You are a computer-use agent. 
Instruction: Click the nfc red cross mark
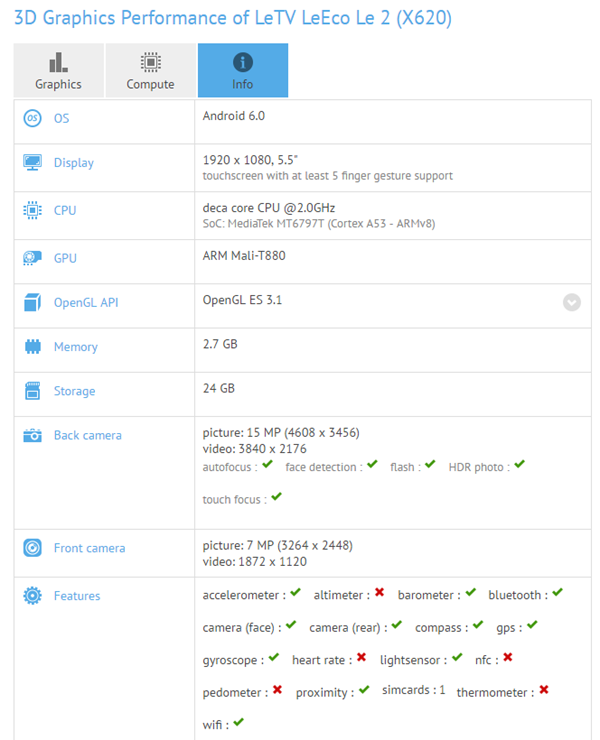click(508, 657)
